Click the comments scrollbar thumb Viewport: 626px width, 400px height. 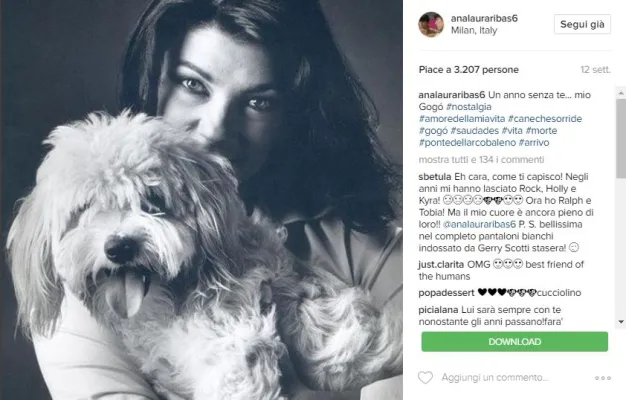point(621,138)
